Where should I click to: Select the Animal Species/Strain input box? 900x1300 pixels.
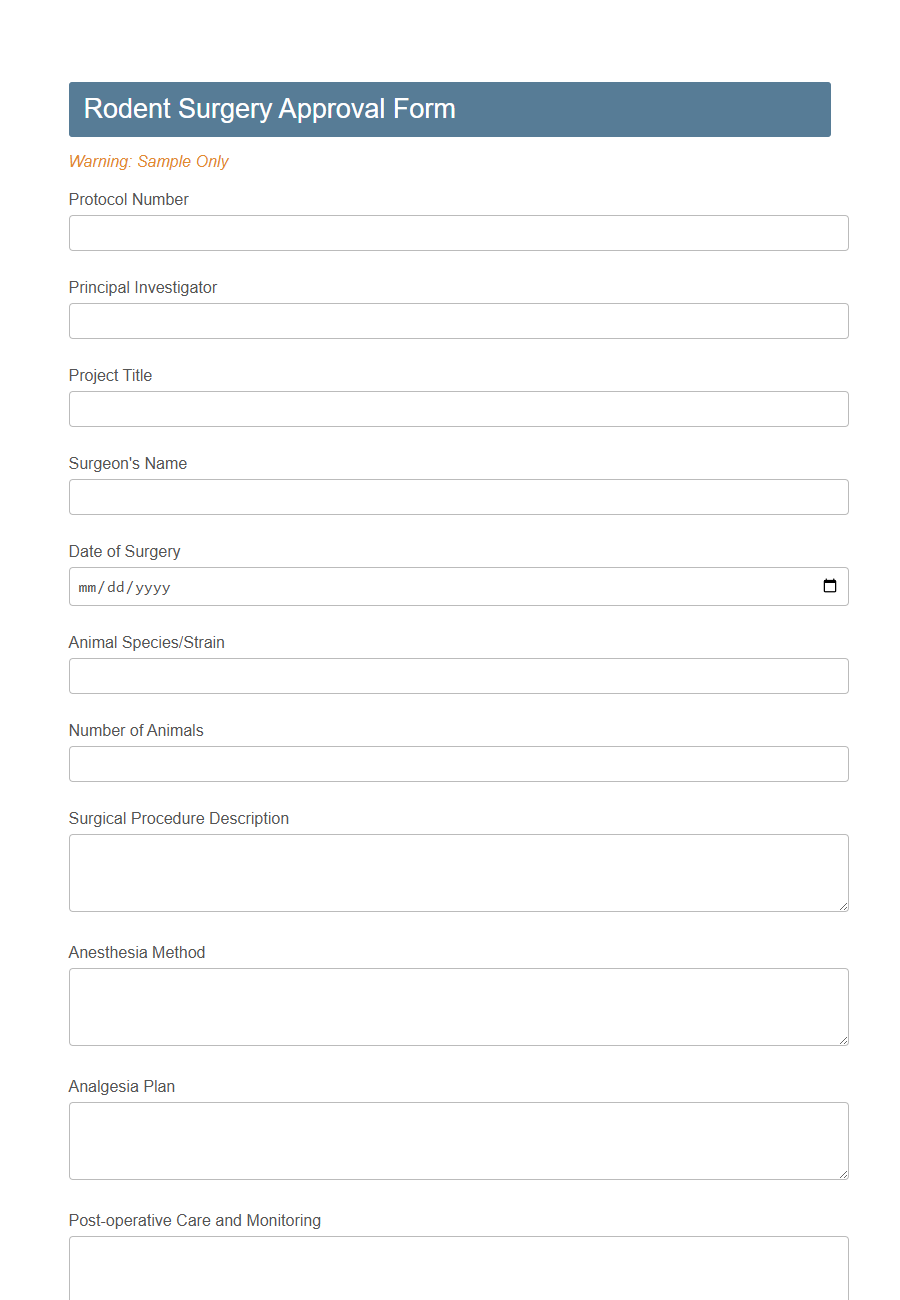coord(458,675)
